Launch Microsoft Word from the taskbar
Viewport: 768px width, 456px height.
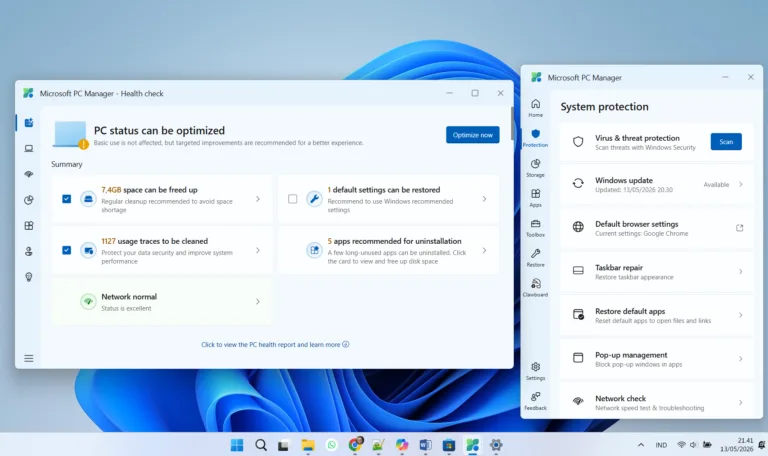[x=426, y=445]
